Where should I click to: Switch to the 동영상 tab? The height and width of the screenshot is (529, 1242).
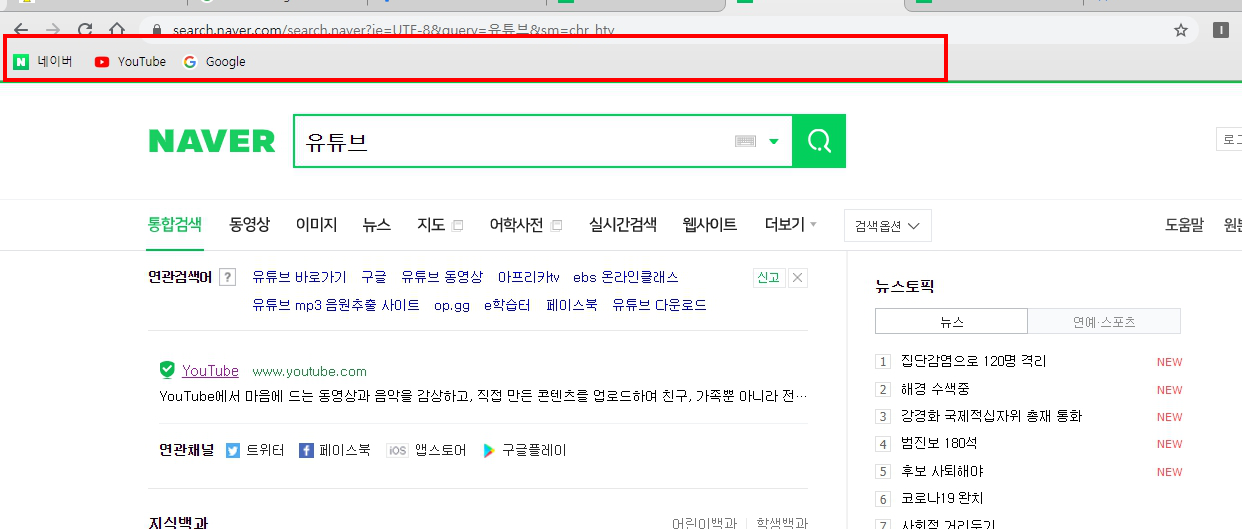(249, 225)
